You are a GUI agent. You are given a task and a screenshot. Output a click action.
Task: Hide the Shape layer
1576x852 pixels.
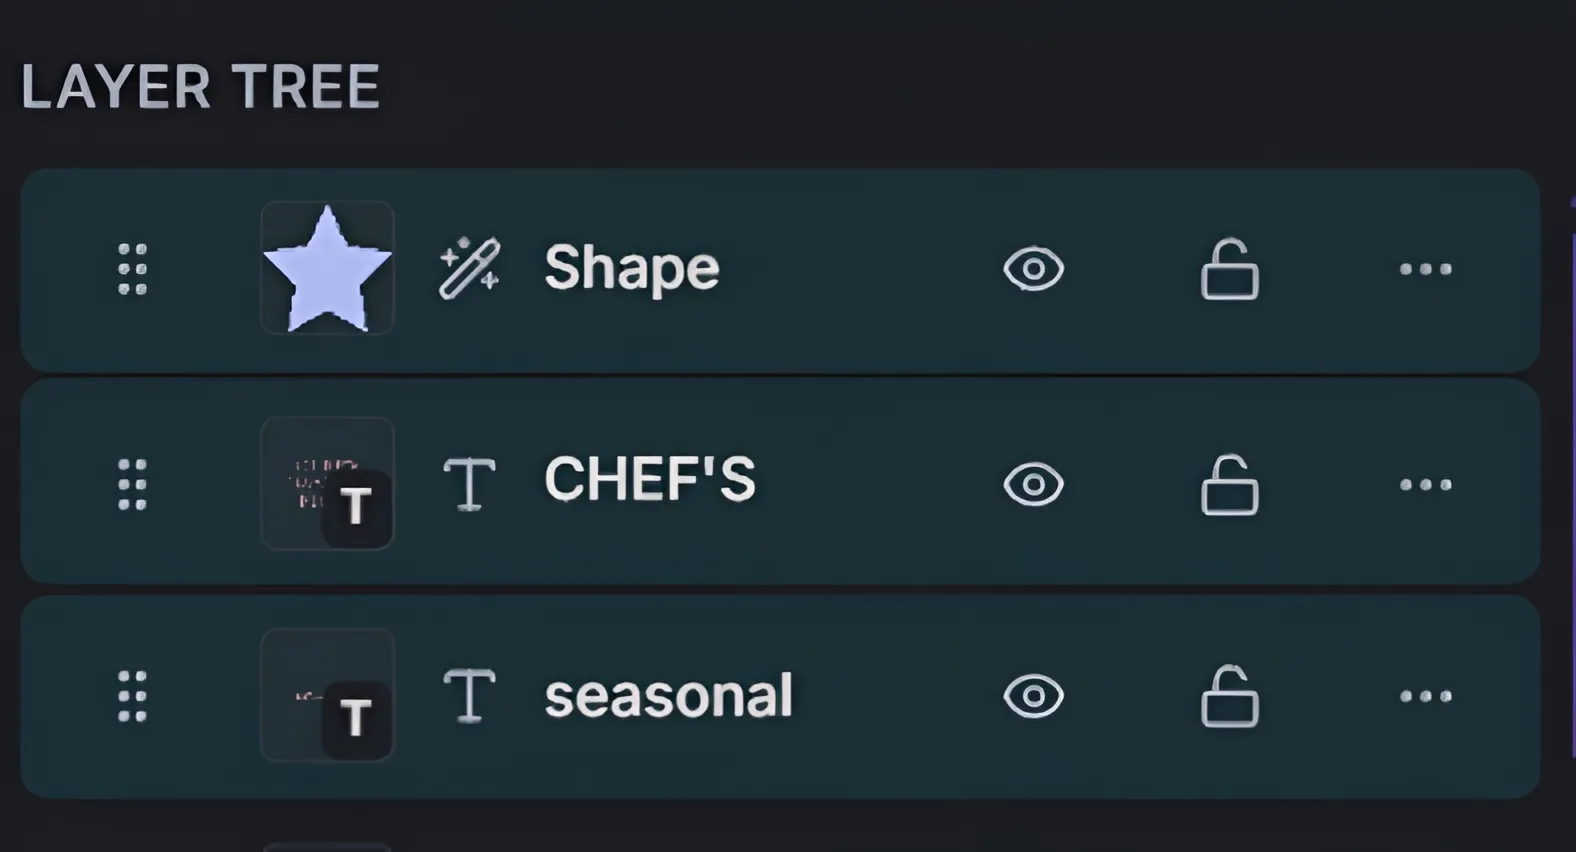coord(1033,269)
